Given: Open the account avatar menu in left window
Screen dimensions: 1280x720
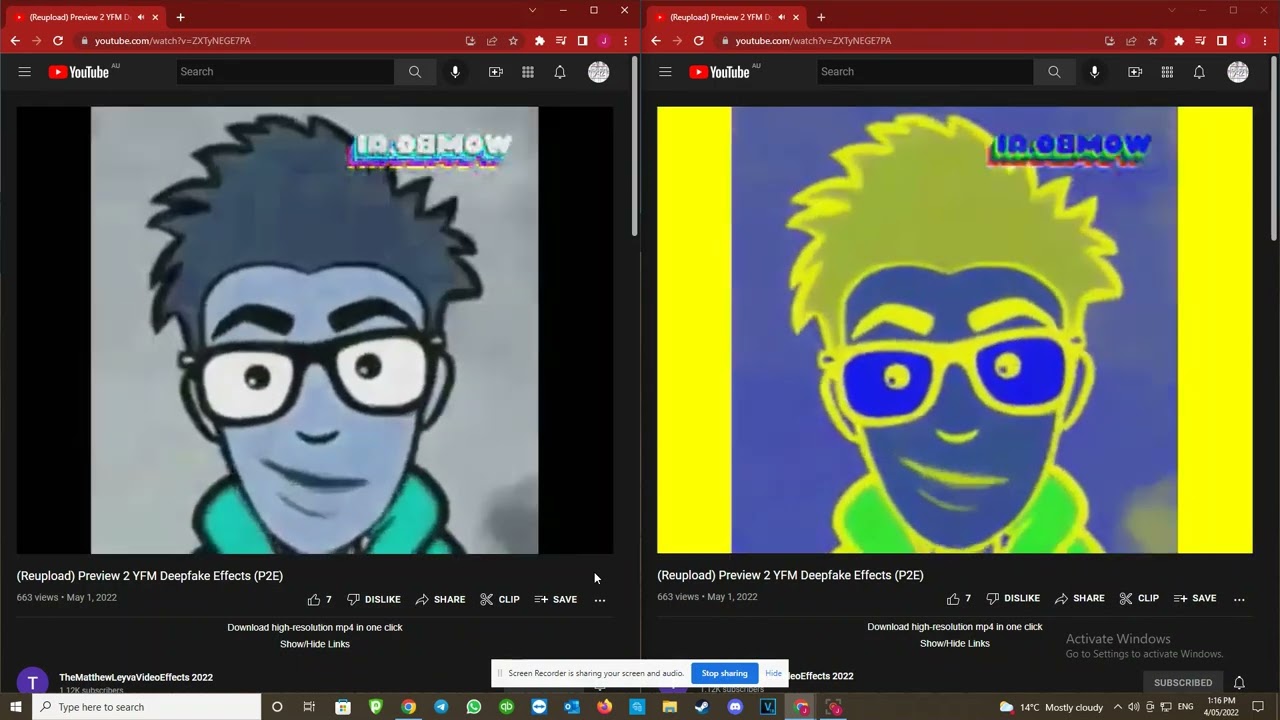Looking at the screenshot, I should click(x=598, y=72).
